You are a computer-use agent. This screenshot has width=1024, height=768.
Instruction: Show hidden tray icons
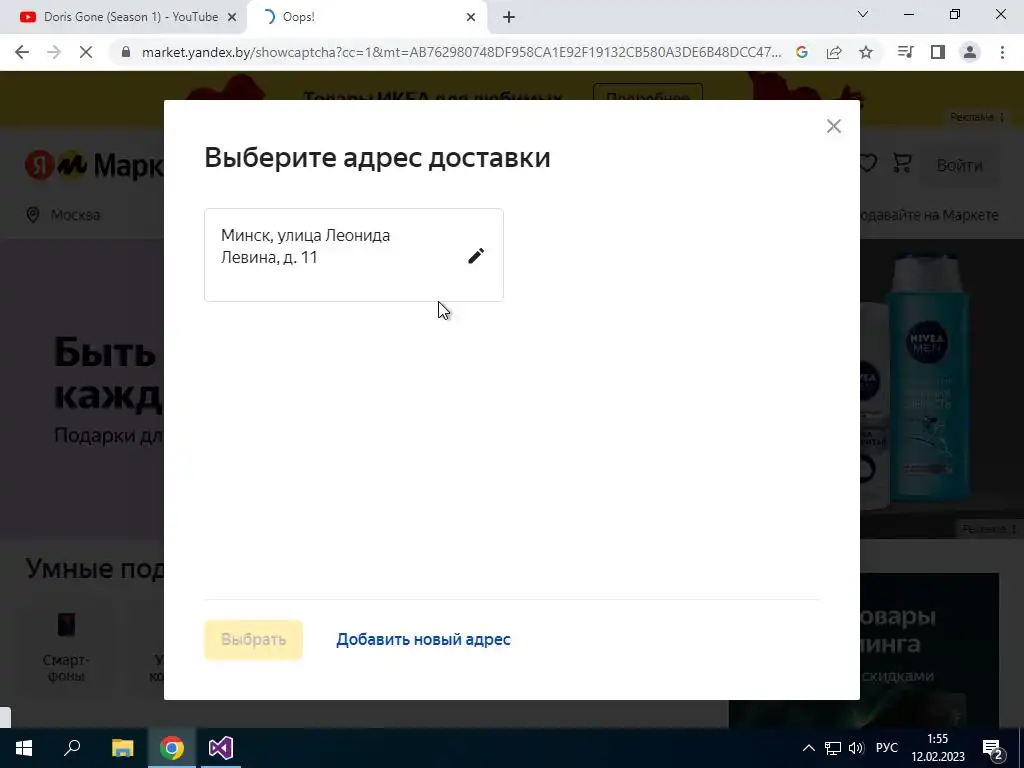(x=808, y=748)
